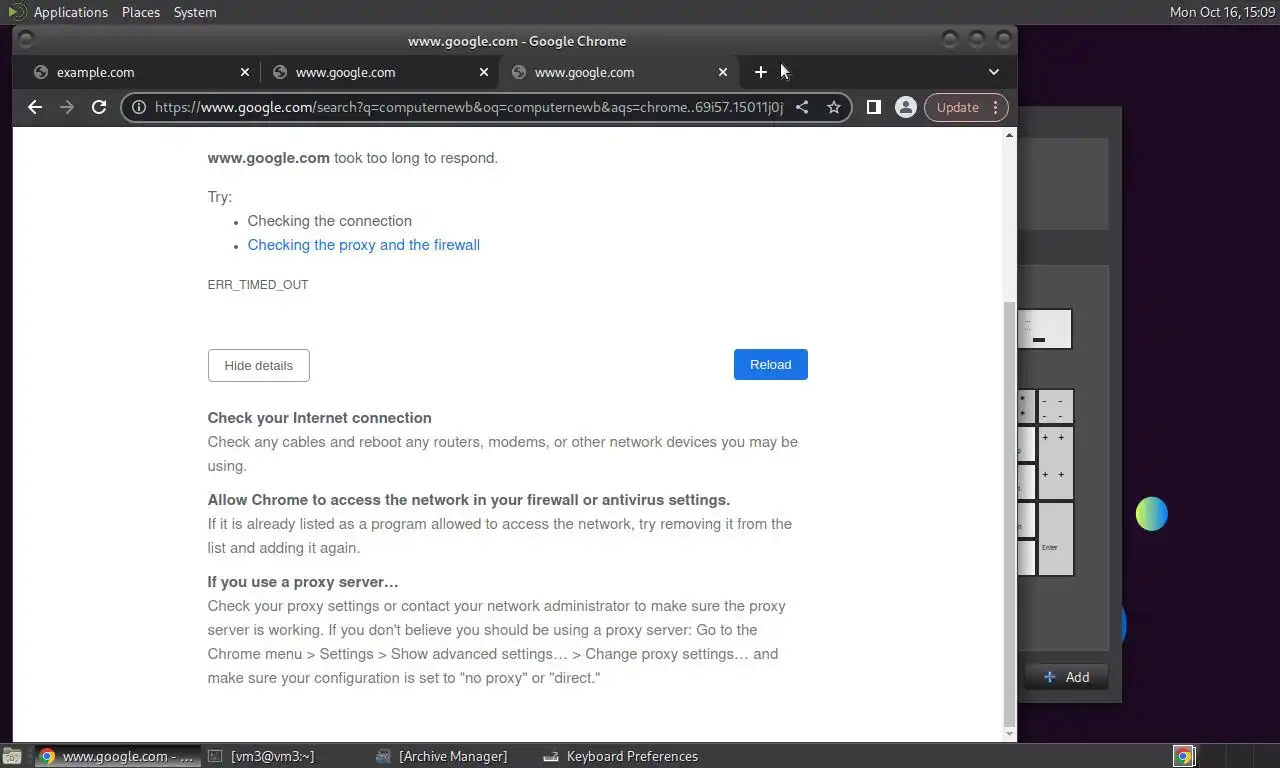Open a new tab with plus icon
This screenshot has width=1280, height=768.
tap(761, 72)
